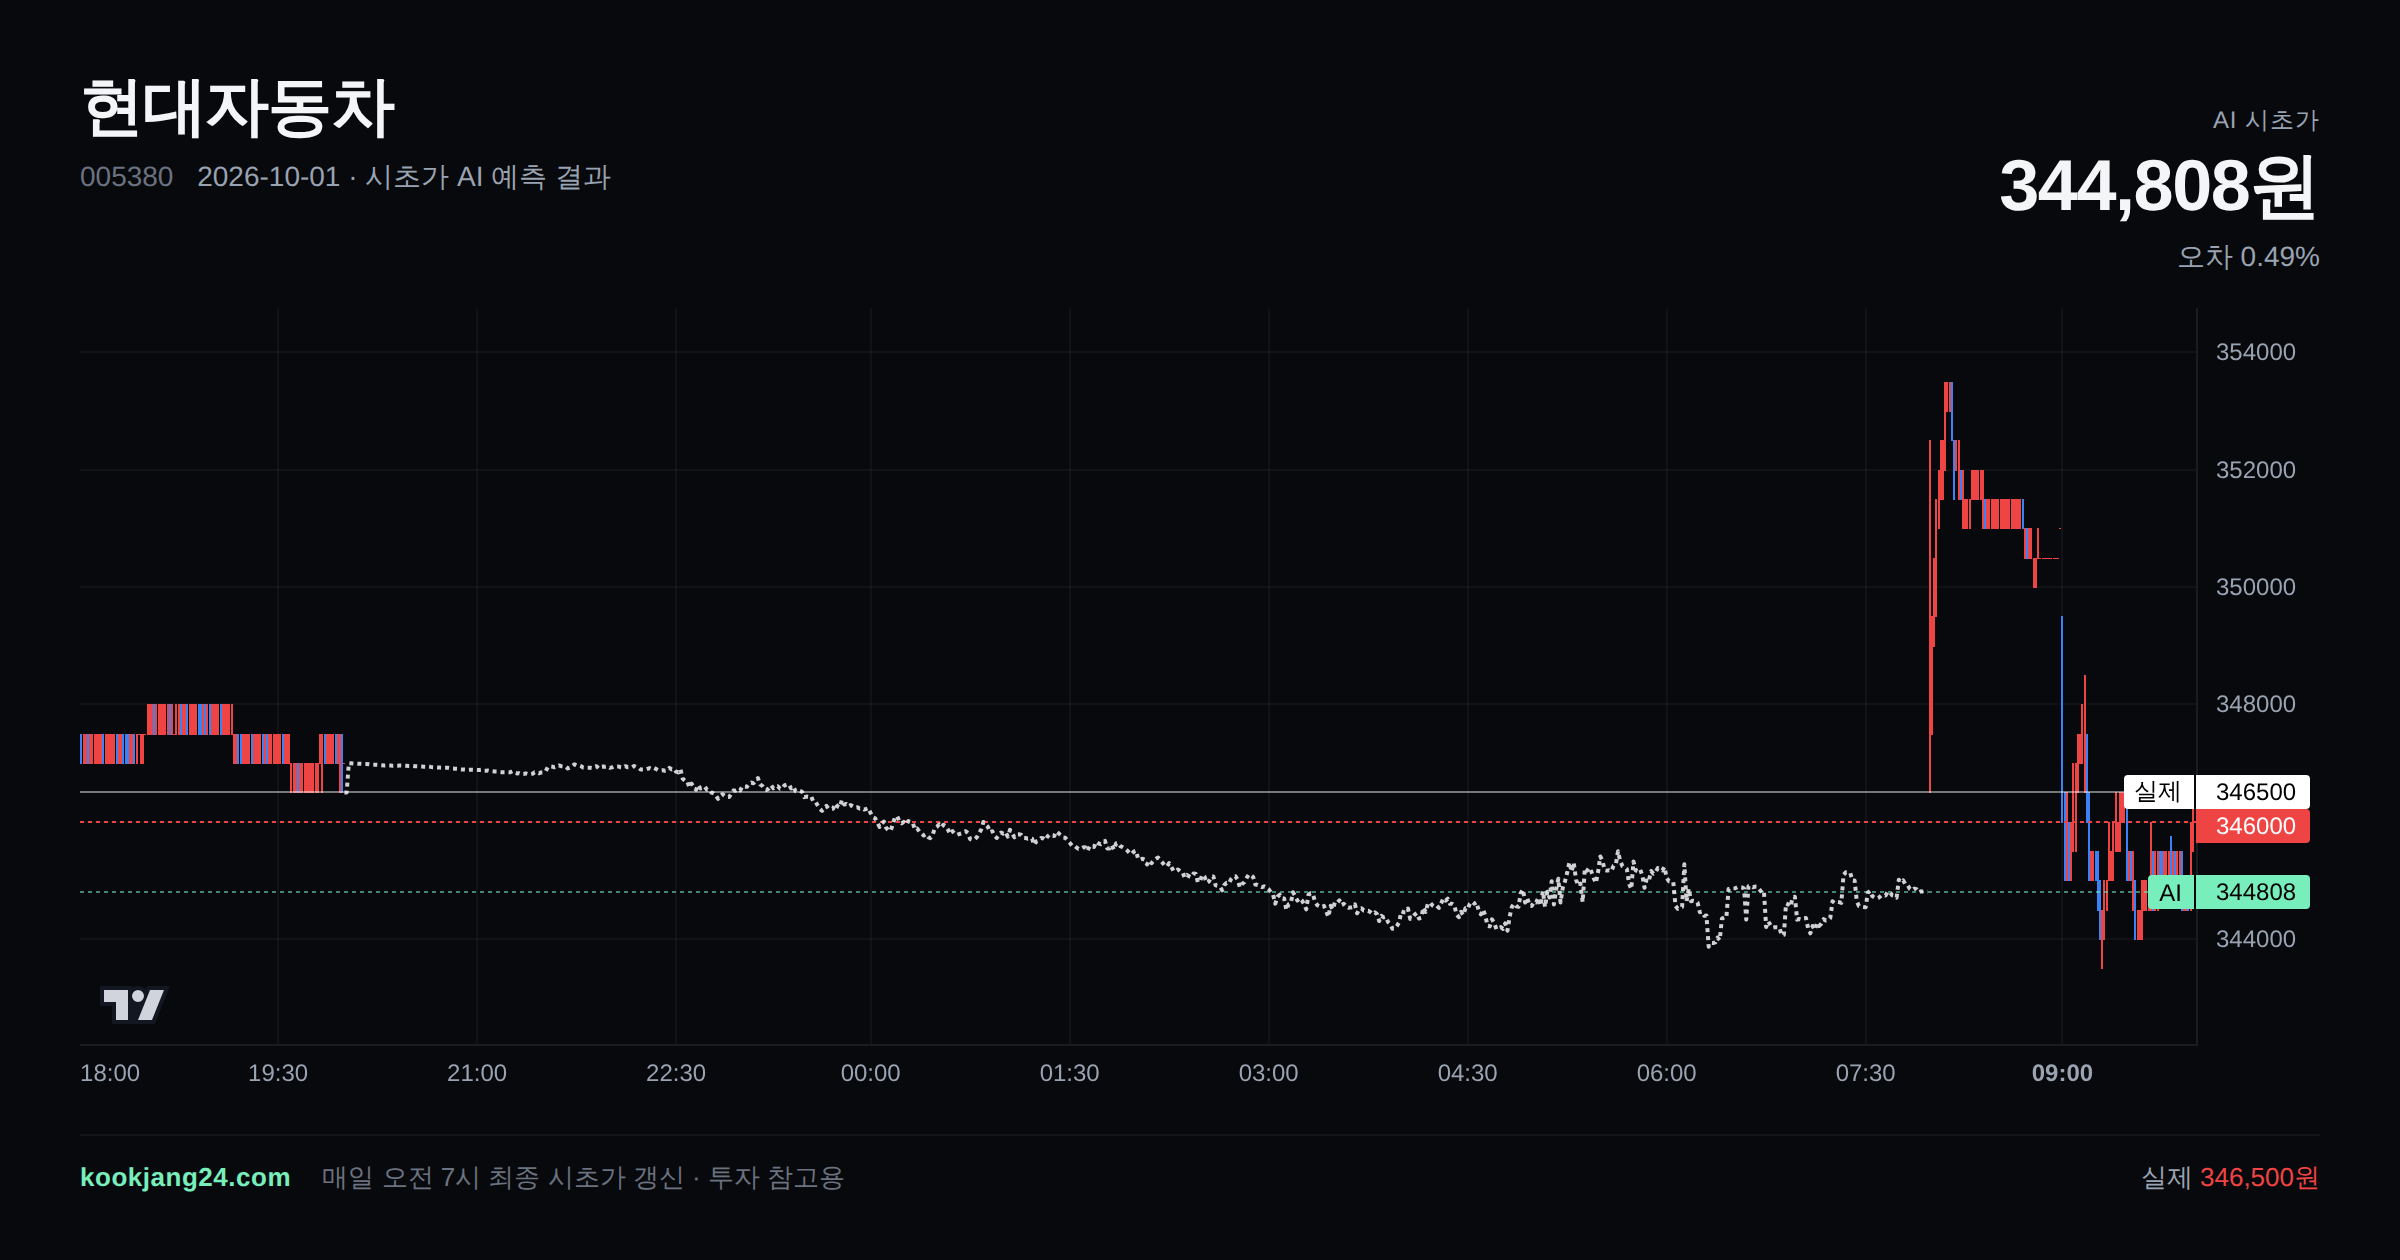Viewport: 2400px width, 1260px height.
Task: Click the bold 09:00 time label
Action: pyautogui.click(x=2062, y=1073)
